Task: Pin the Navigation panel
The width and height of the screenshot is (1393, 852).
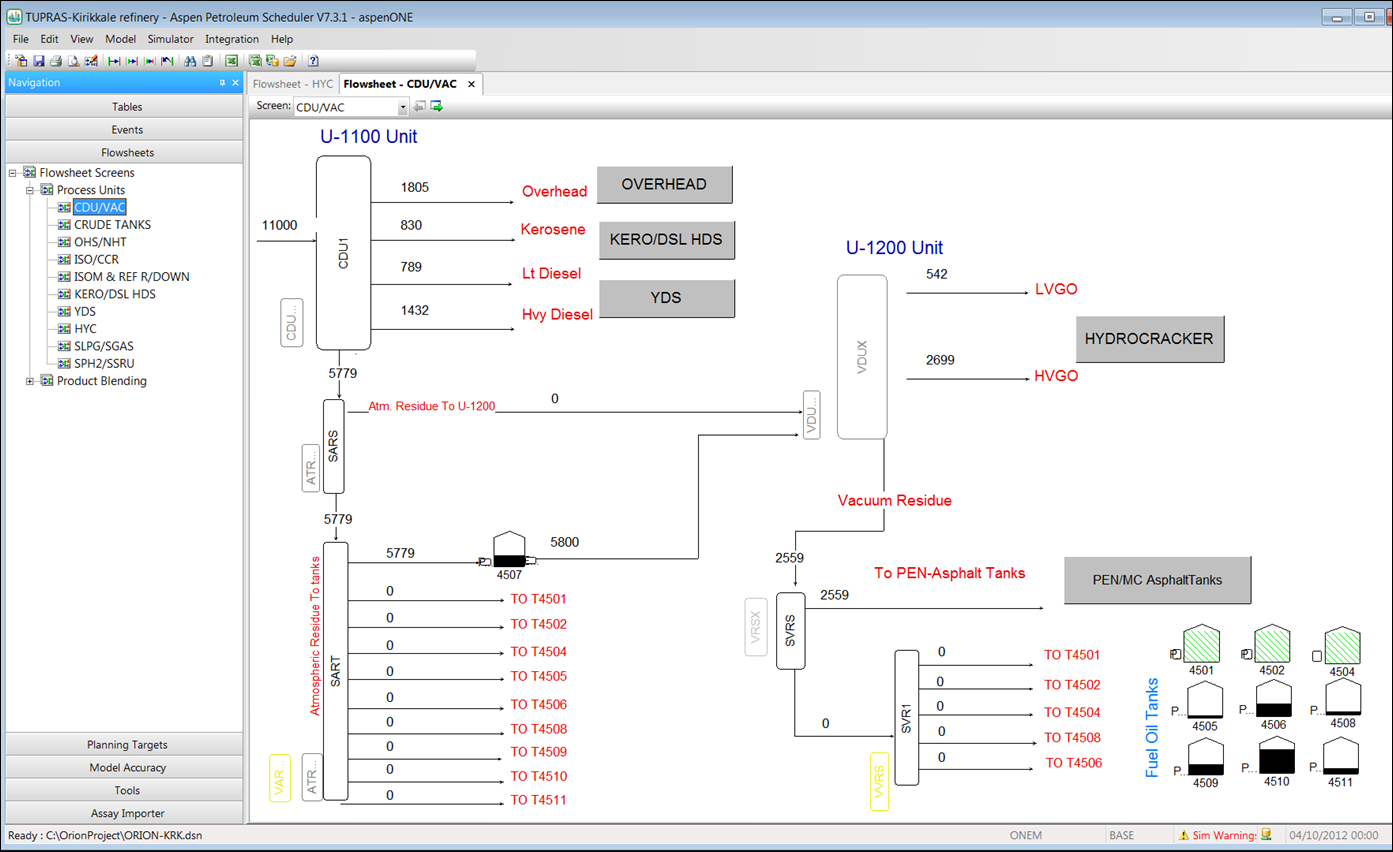Action: tap(222, 83)
